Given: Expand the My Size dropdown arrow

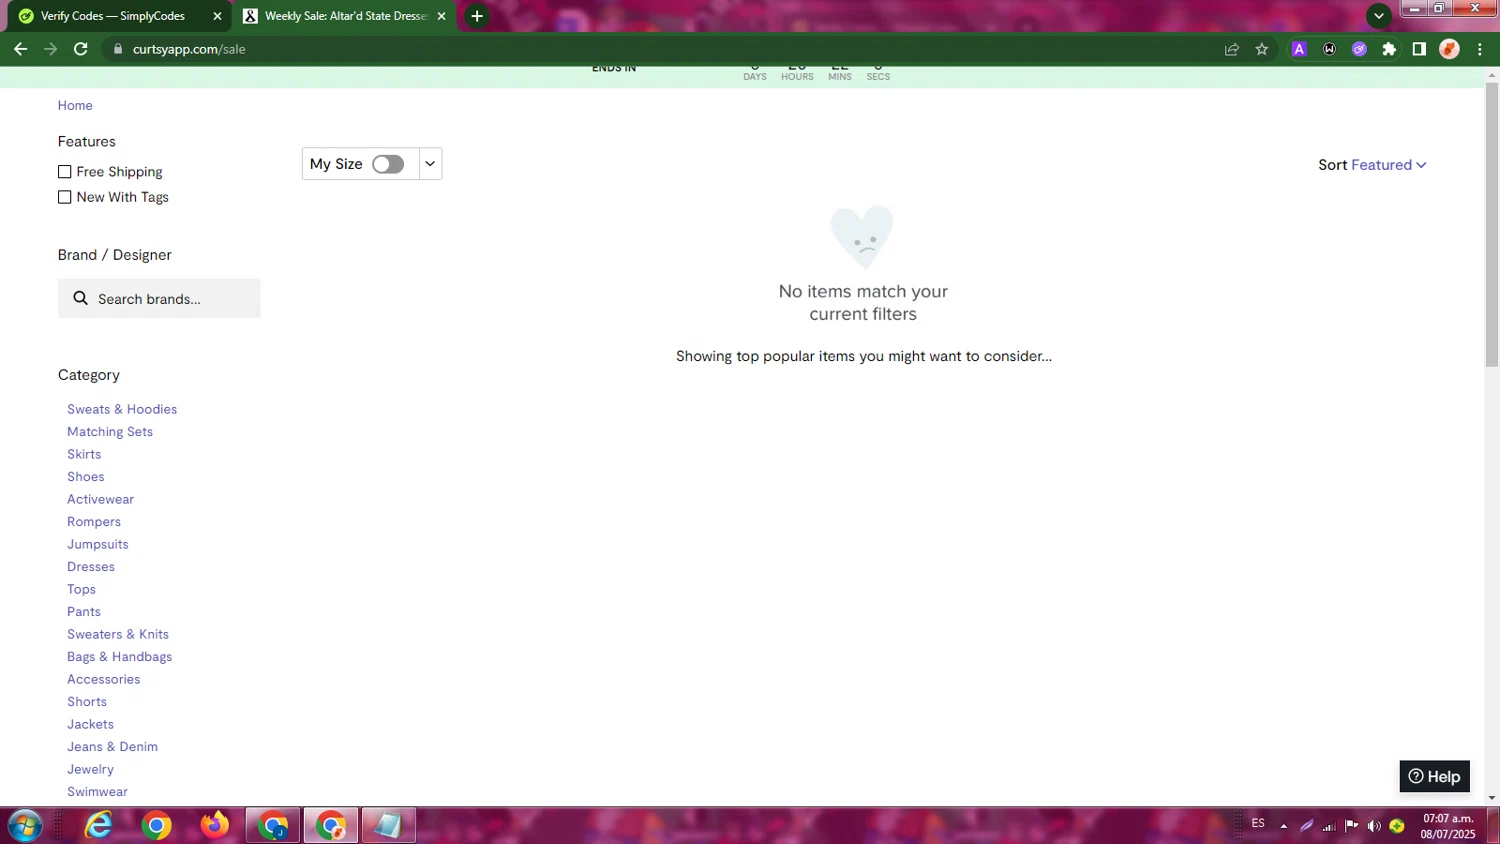Looking at the screenshot, I should coord(430,164).
